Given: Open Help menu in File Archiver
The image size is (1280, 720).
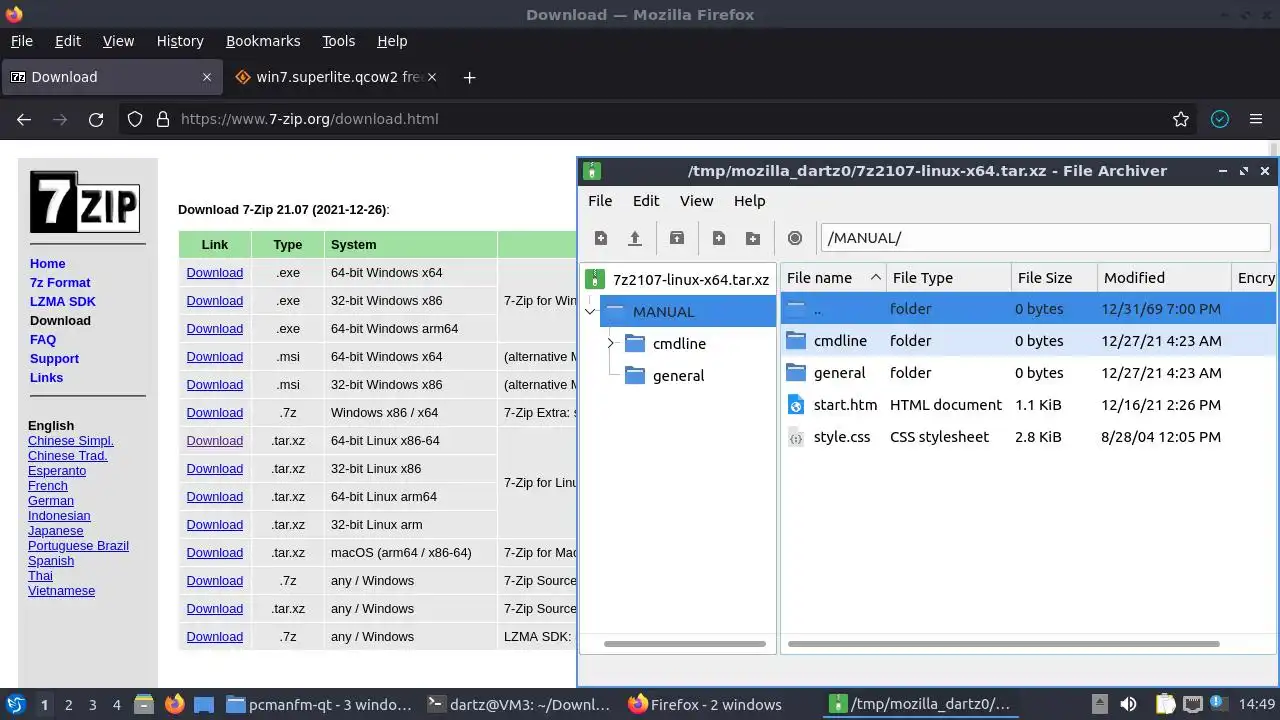Looking at the screenshot, I should point(749,201).
